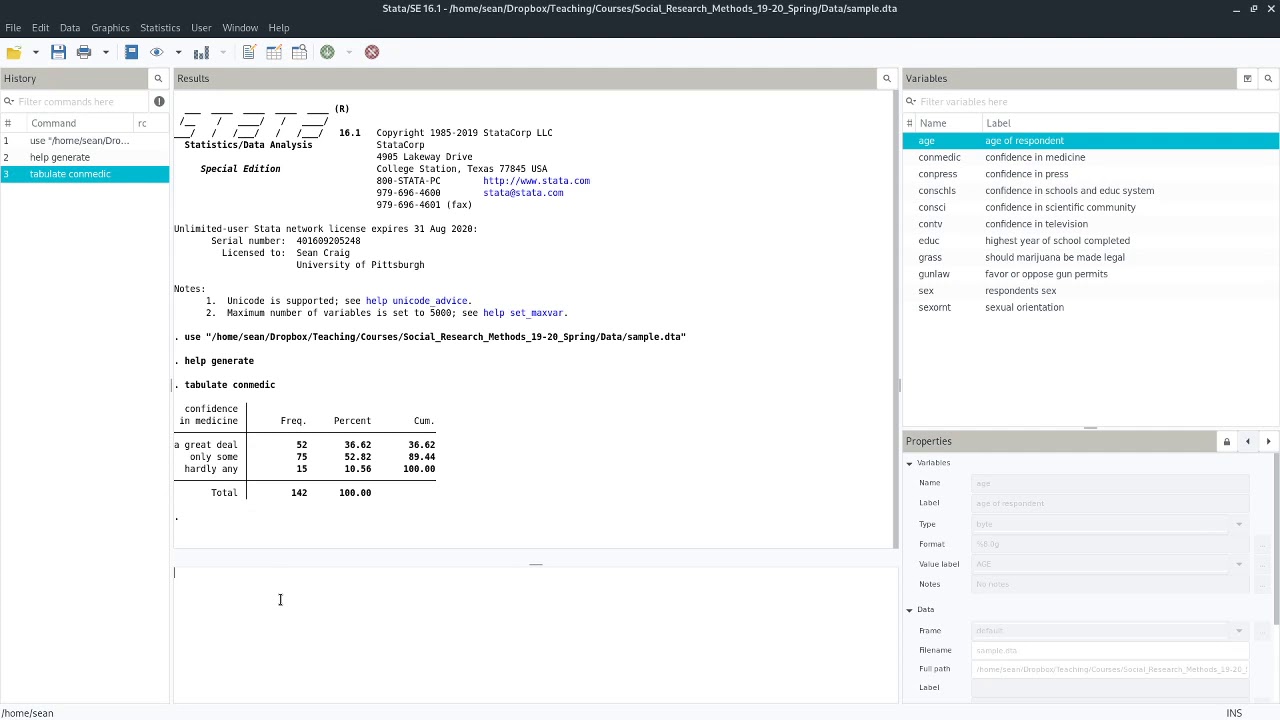Image resolution: width=1280 pixels, height=720 pixels.
Task: Click the Format ellipsis button in Properties
Action: pos(1262,545)
